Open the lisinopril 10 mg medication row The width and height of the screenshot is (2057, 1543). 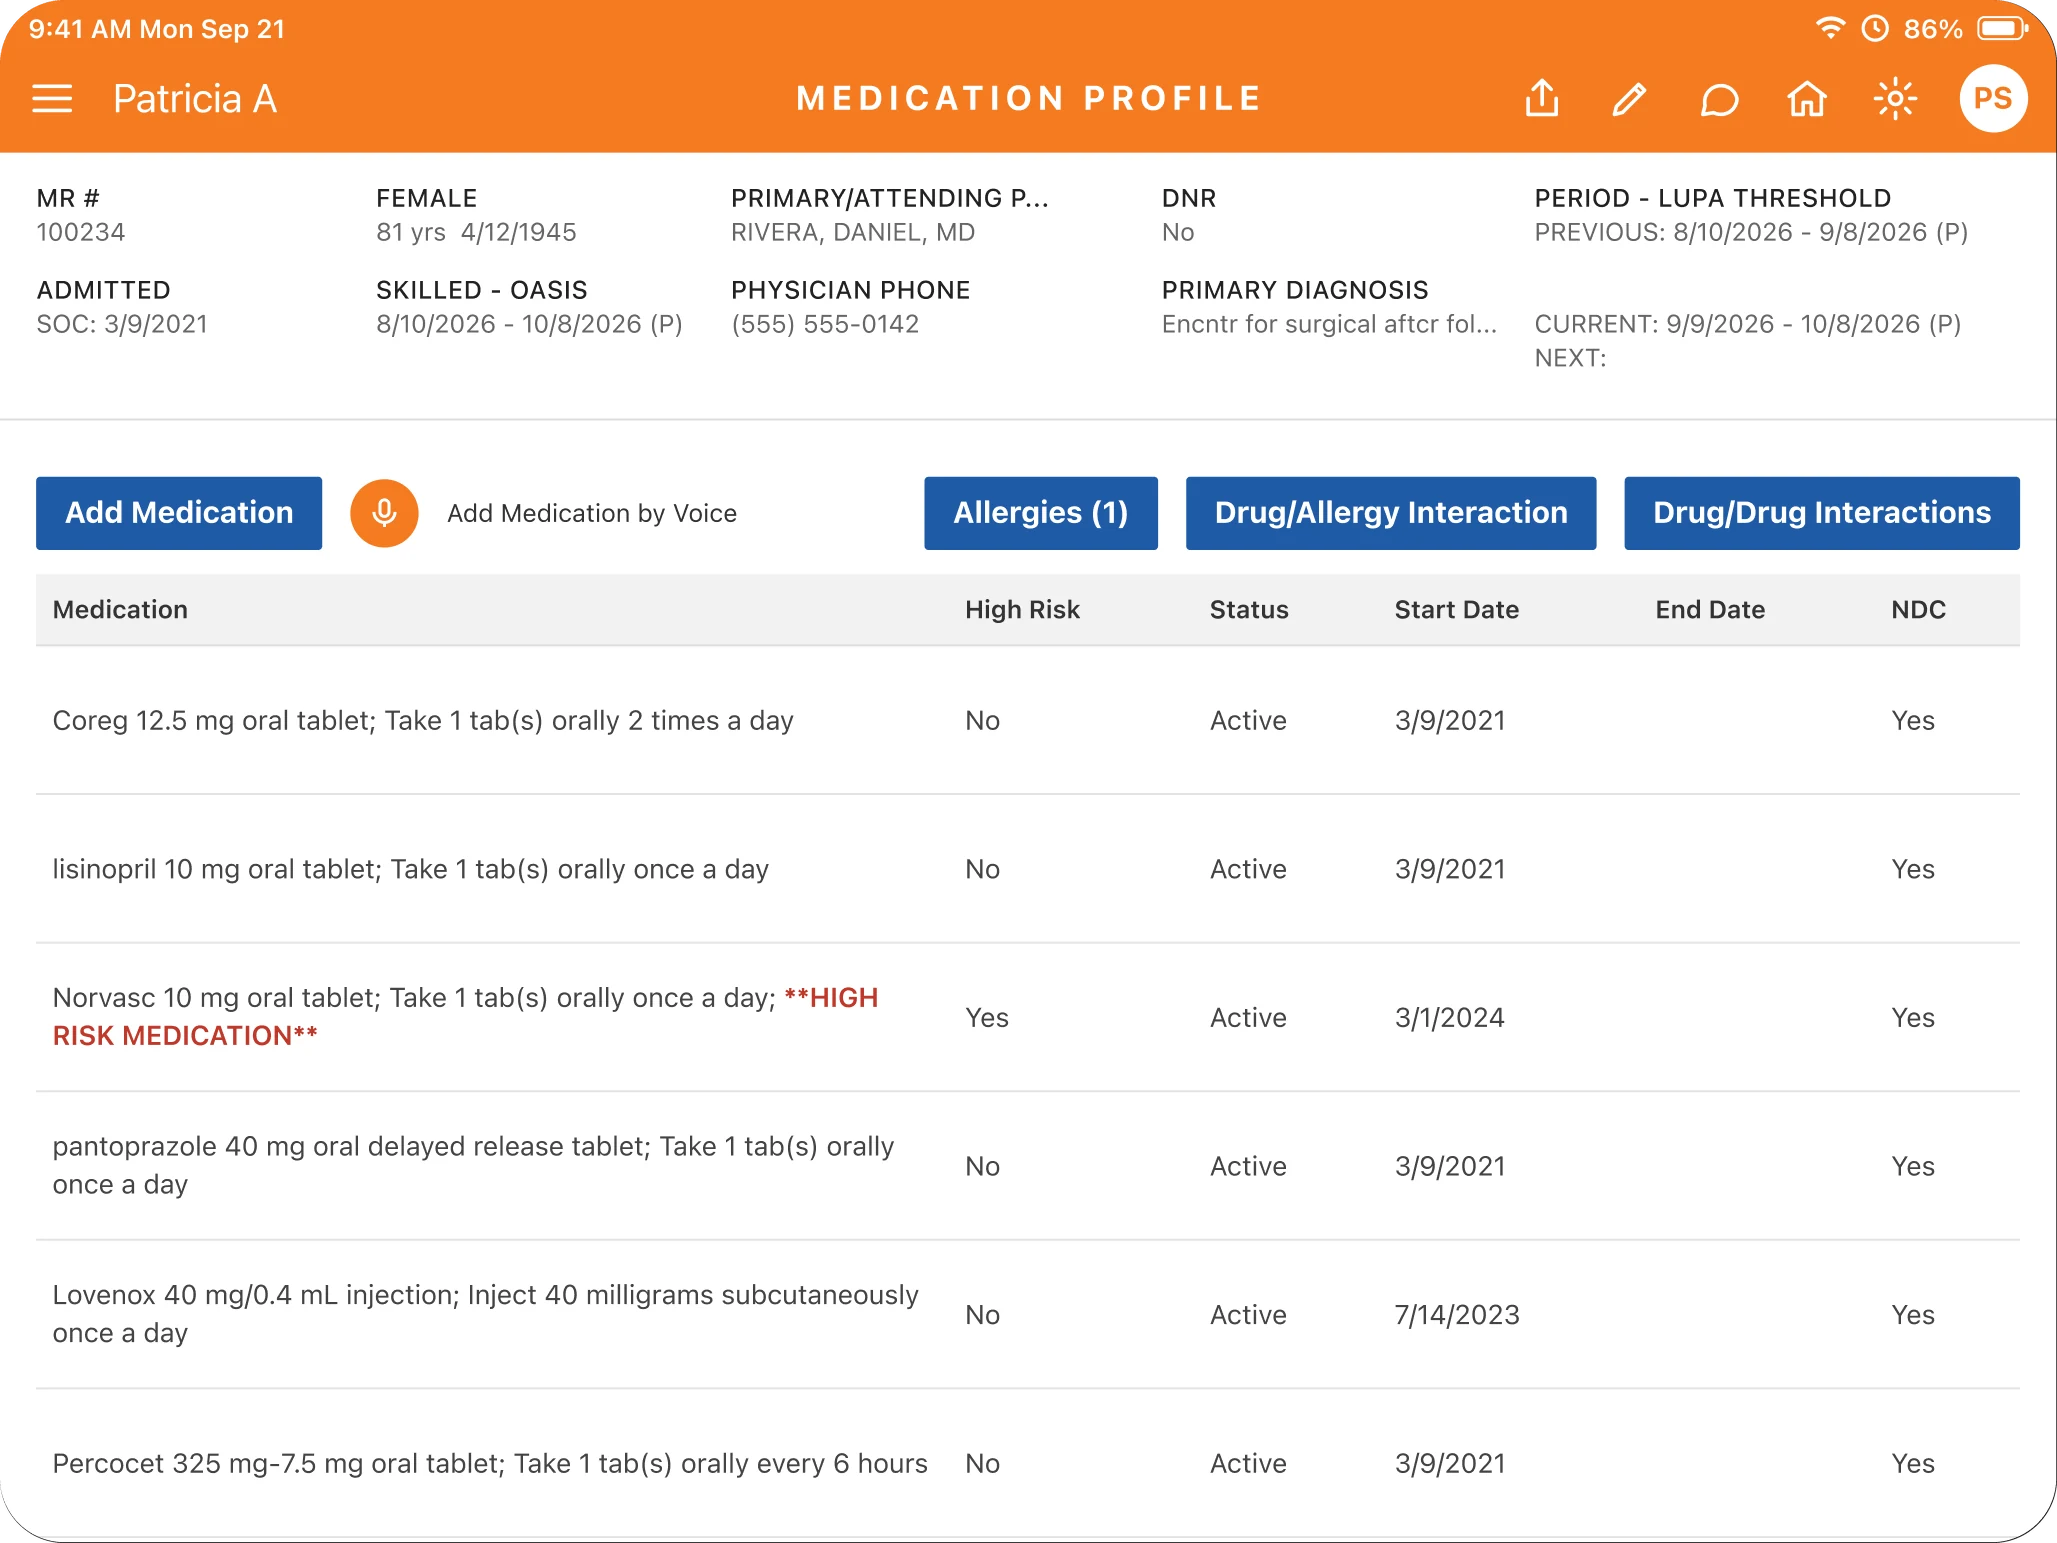1027,869
